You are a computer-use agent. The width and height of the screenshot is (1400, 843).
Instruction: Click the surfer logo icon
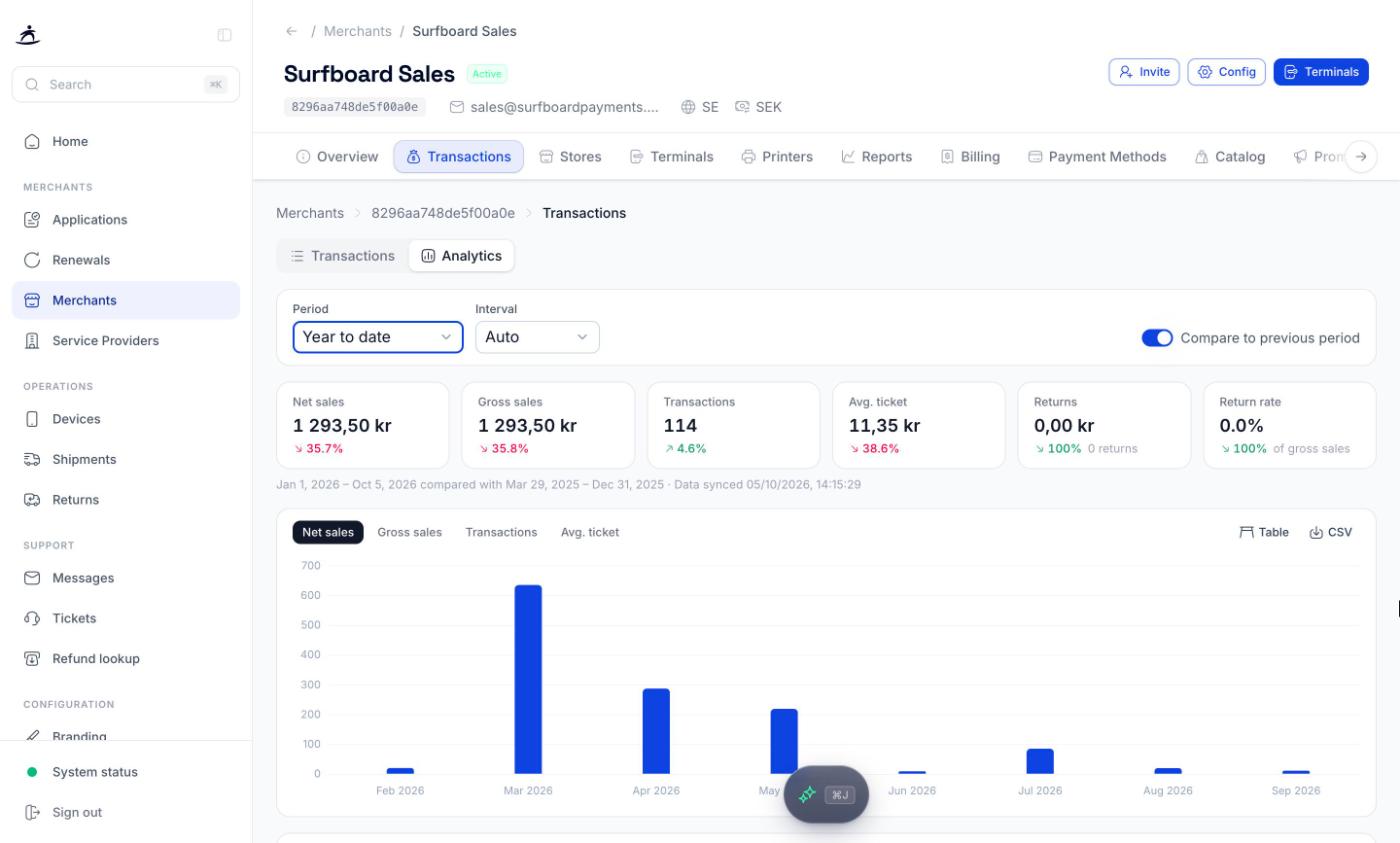[x=29, y=35]
